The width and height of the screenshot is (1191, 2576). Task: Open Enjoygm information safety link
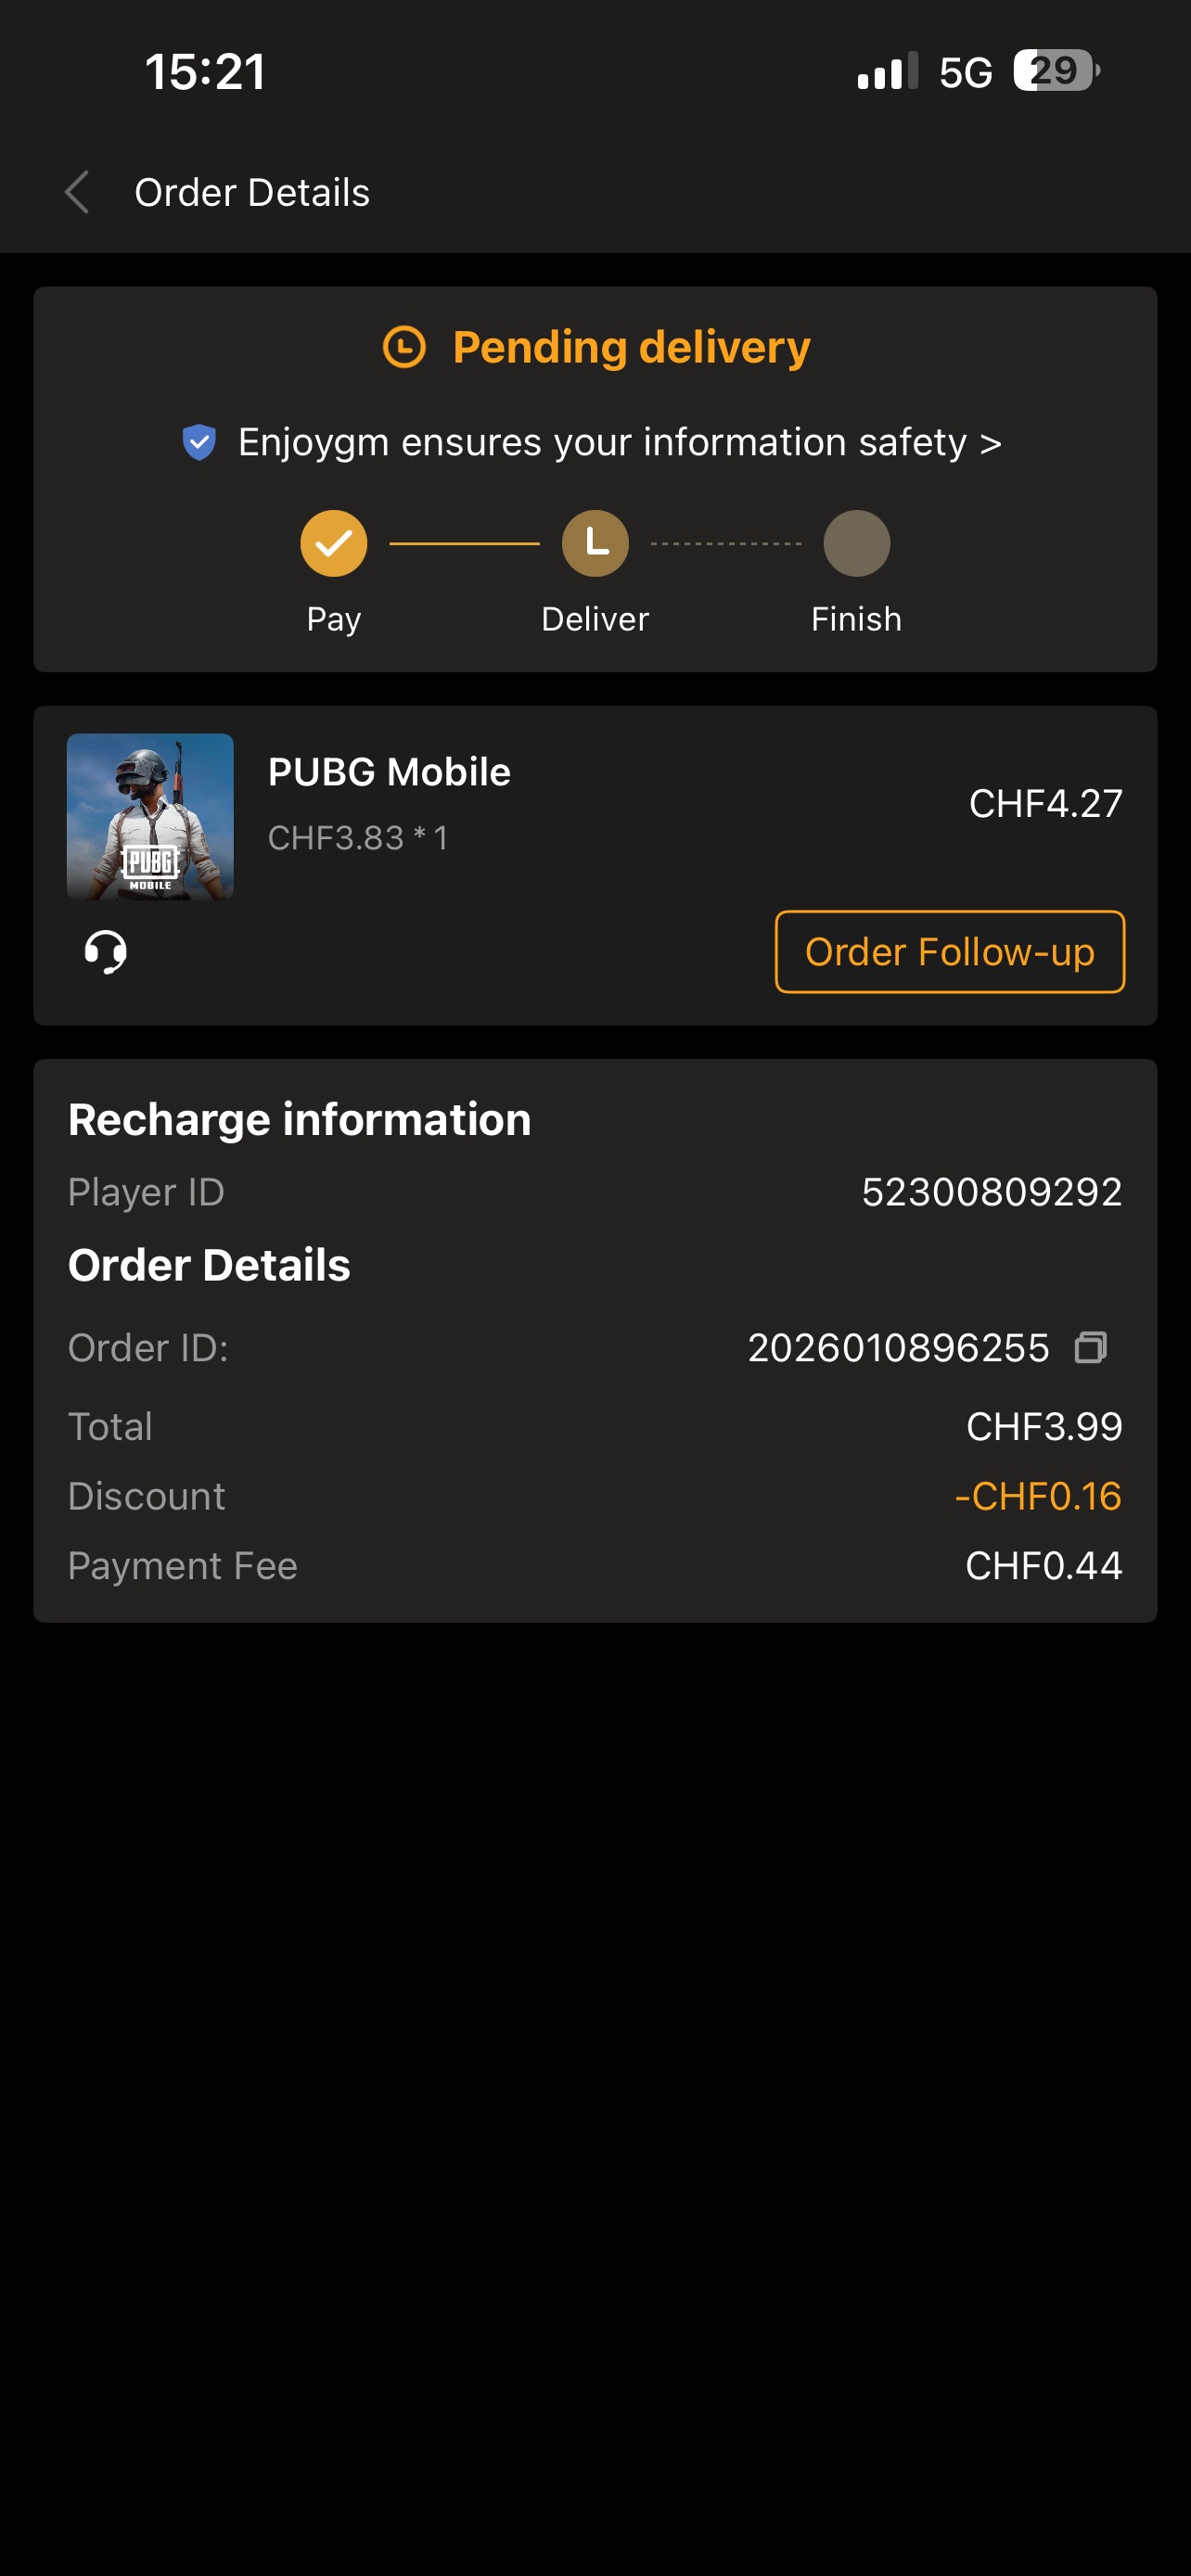pyautogui.click(x=619, y=442)
